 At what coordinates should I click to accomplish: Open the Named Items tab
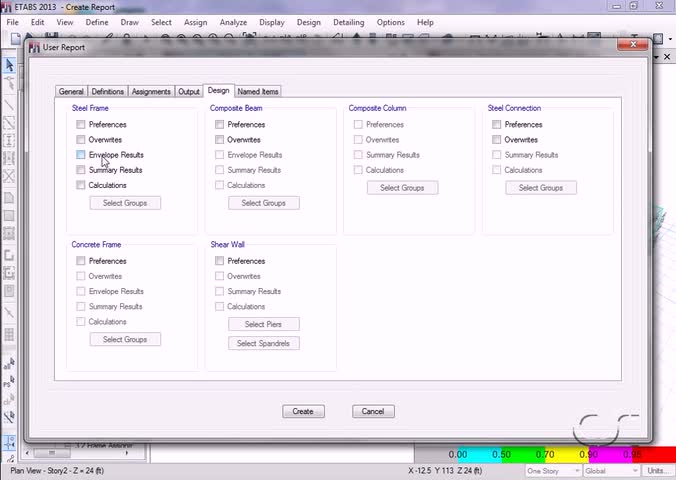coord(258,91)
